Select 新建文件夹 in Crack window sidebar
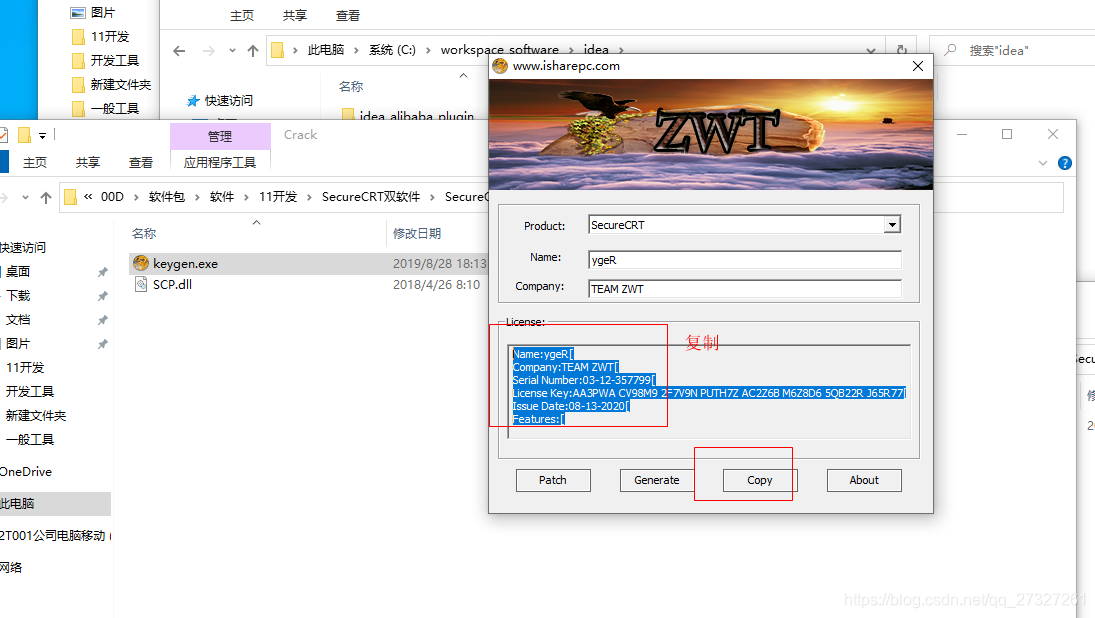The width and height of the screenshot is (1095, 618). tap(36, 415)
